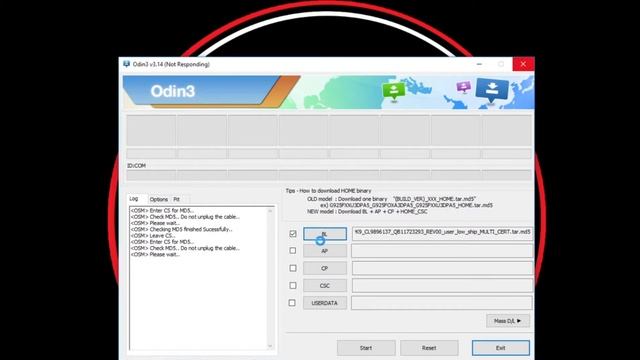640x360 pixels.
Task: Click the blue download icon in banner
Action: 492,90
